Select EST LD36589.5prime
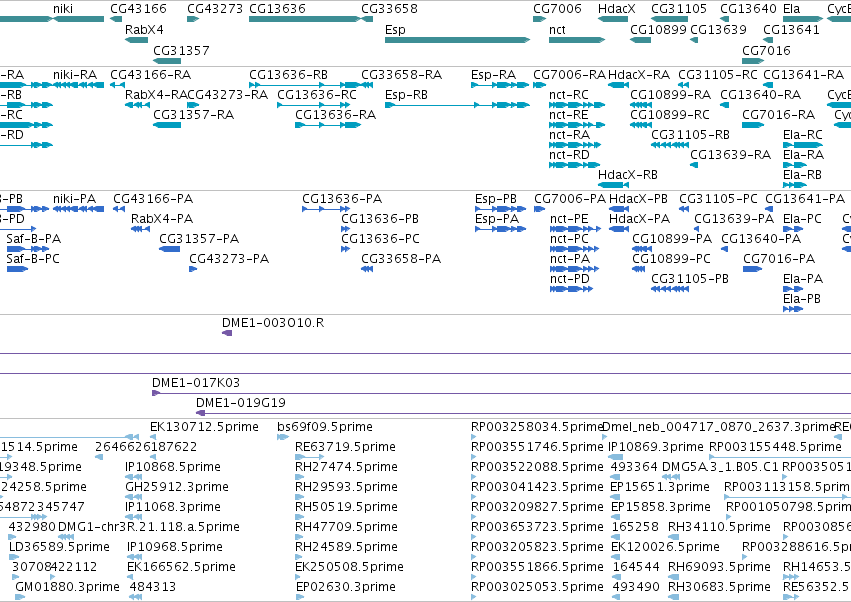The width and height of the screenshot is (851, 602). pyautogui.click(x=14, y=557)
